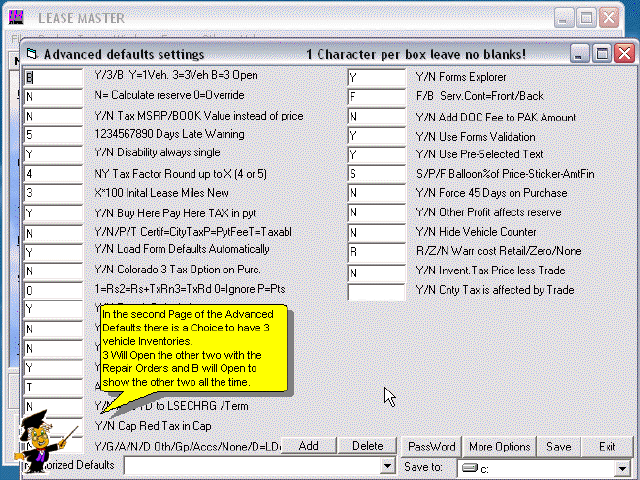Click the drive icon in Save to box
Viewport: 640px width, 480px height.
pos(469,467)
